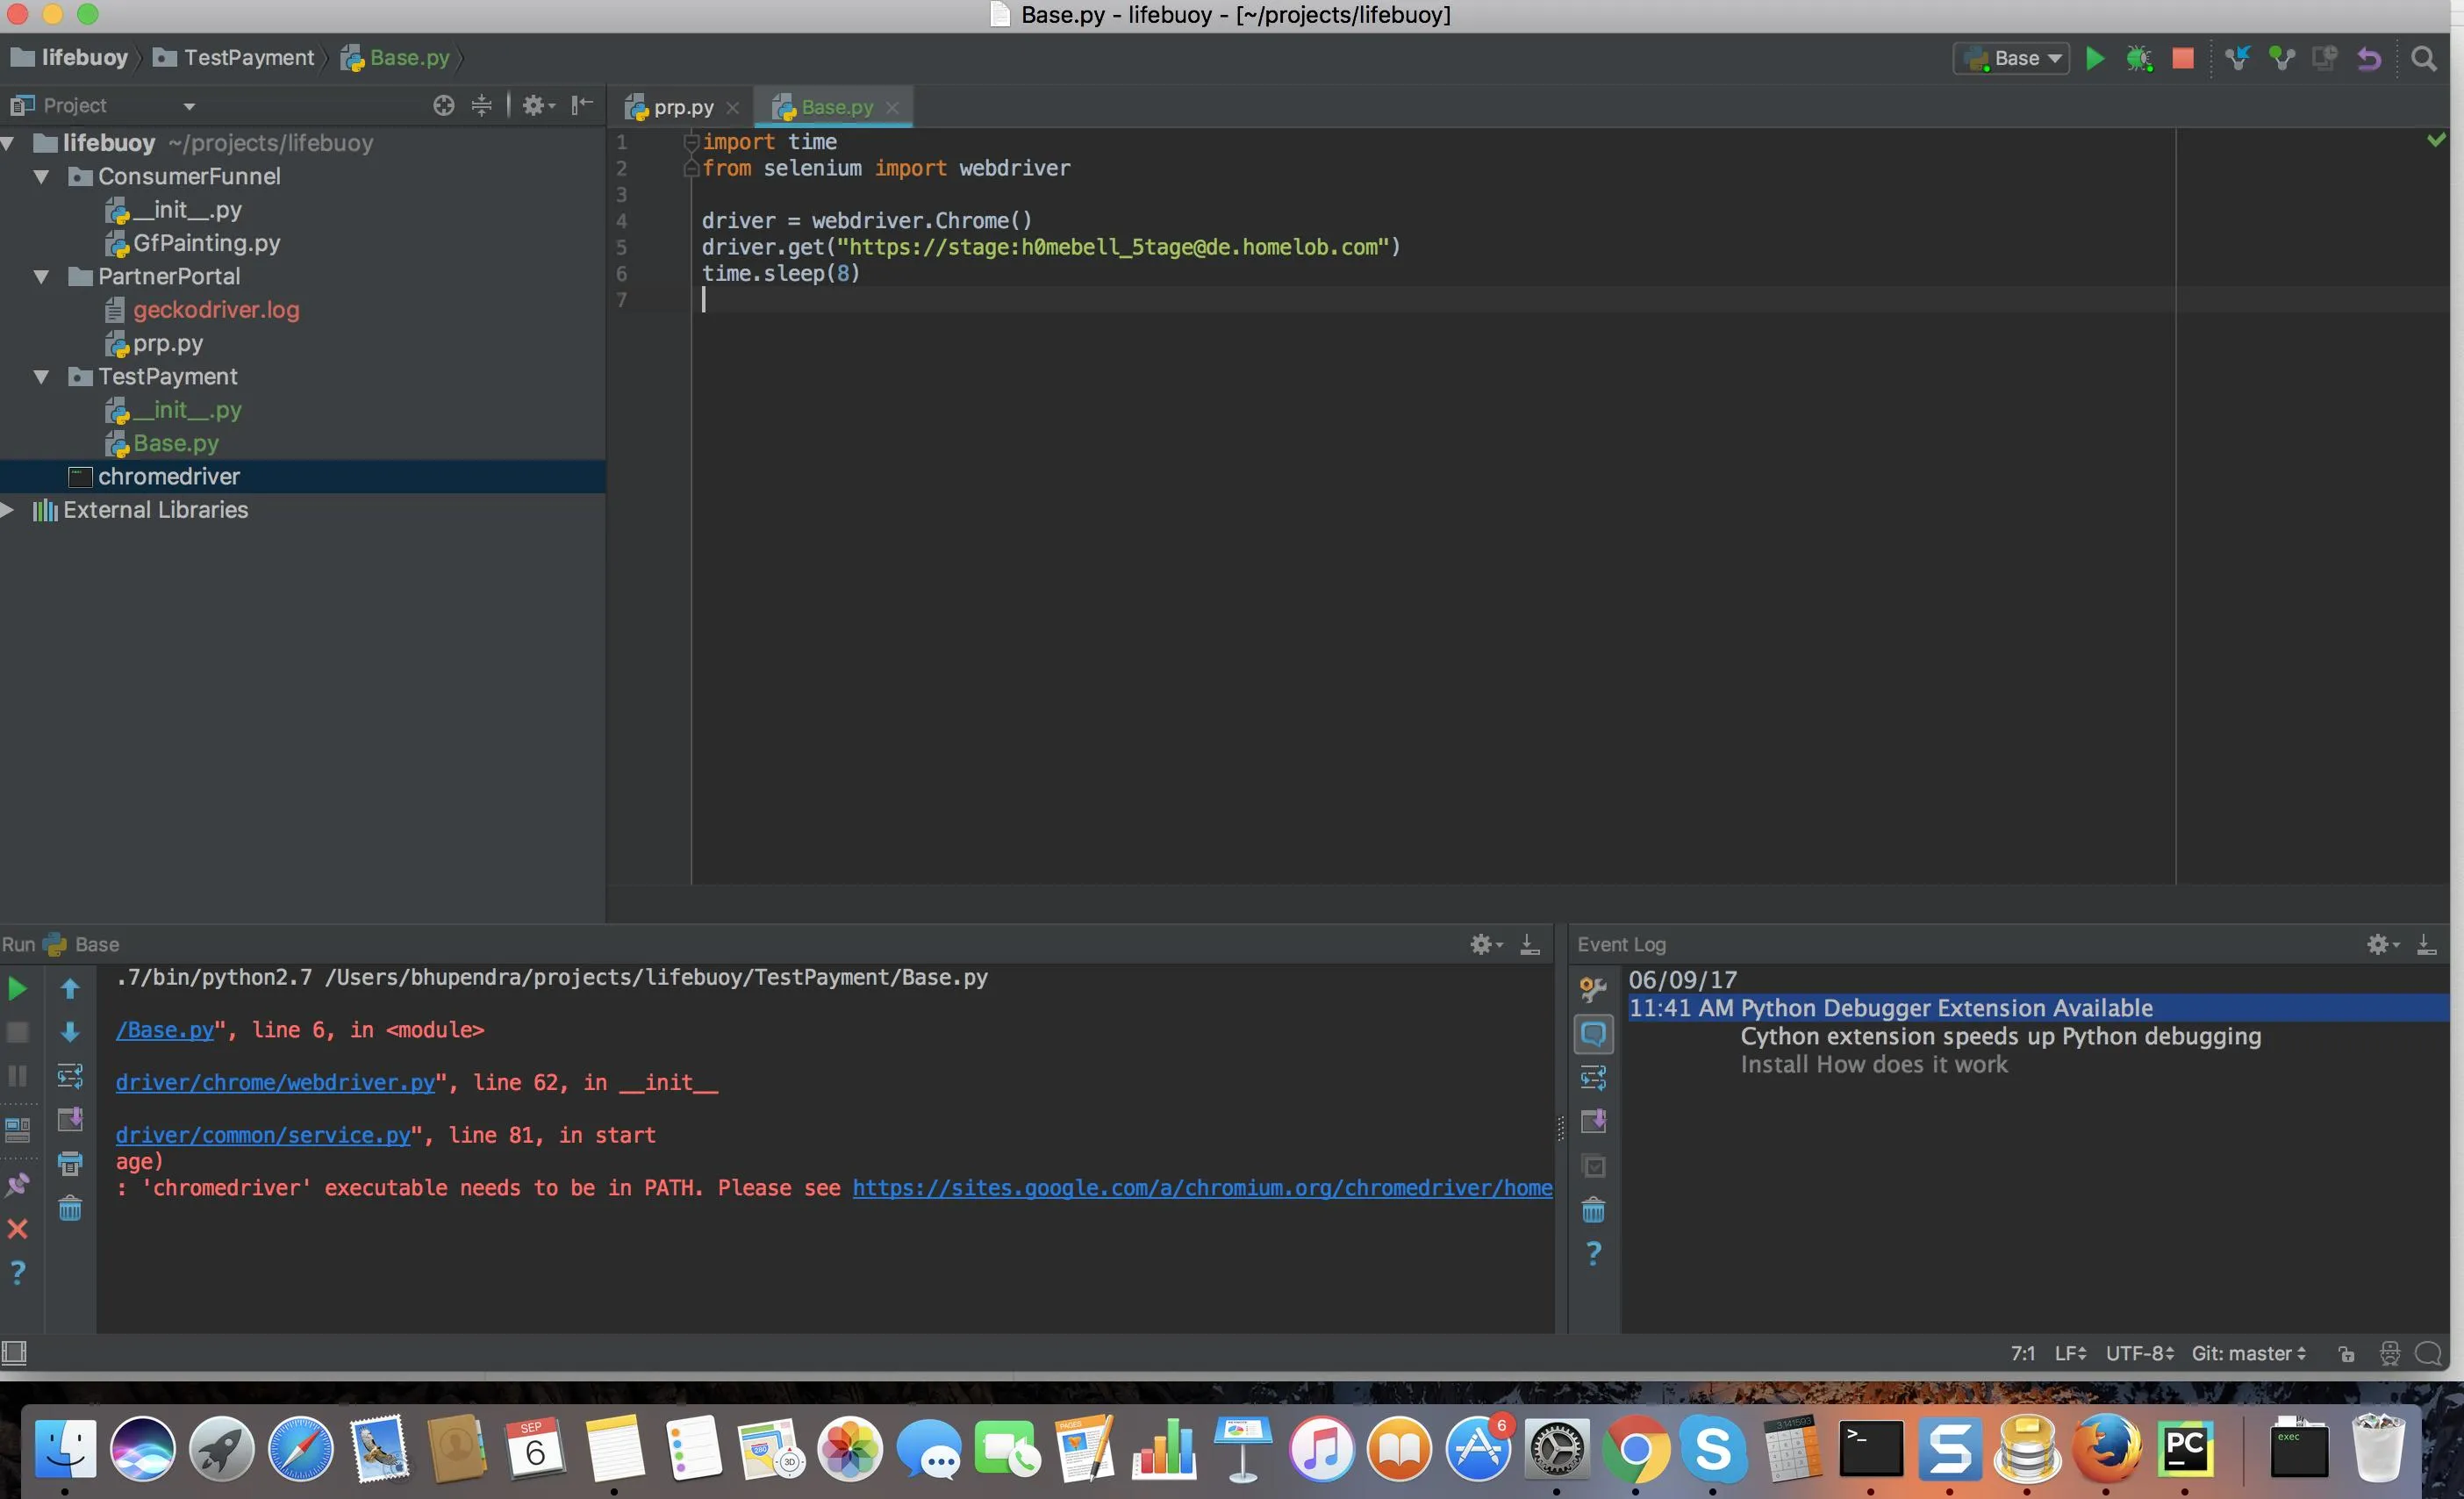The height and width of the screenshot is (1499, 2464).
Task: Open driver/chrome/webdriver.py traceback link
Action: (275, 1082)
